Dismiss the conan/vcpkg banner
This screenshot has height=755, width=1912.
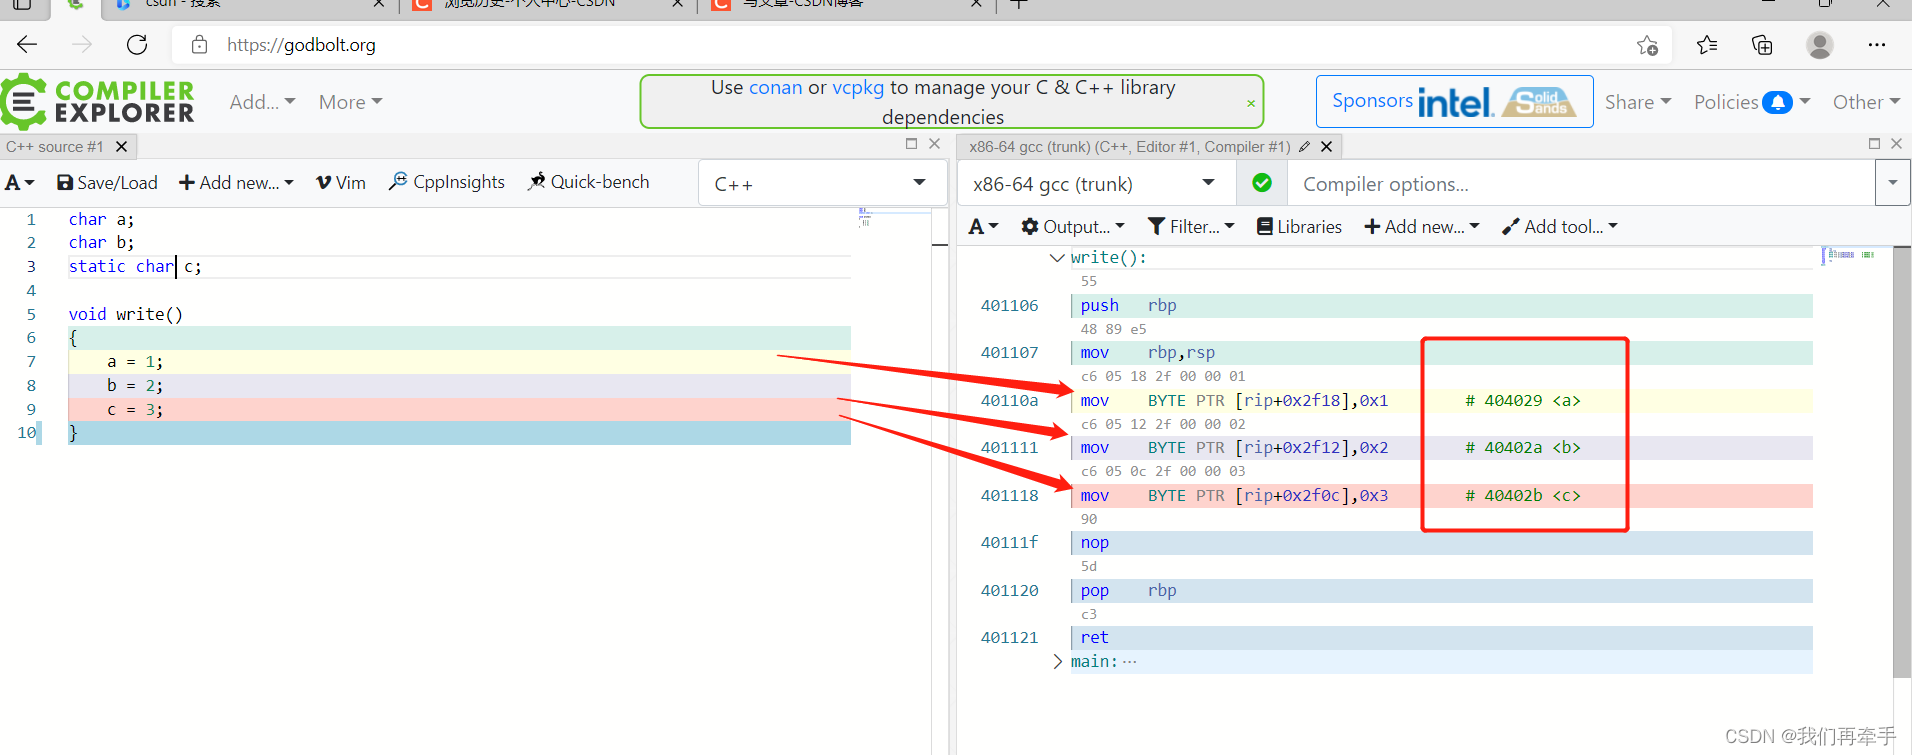(1250, 103)
